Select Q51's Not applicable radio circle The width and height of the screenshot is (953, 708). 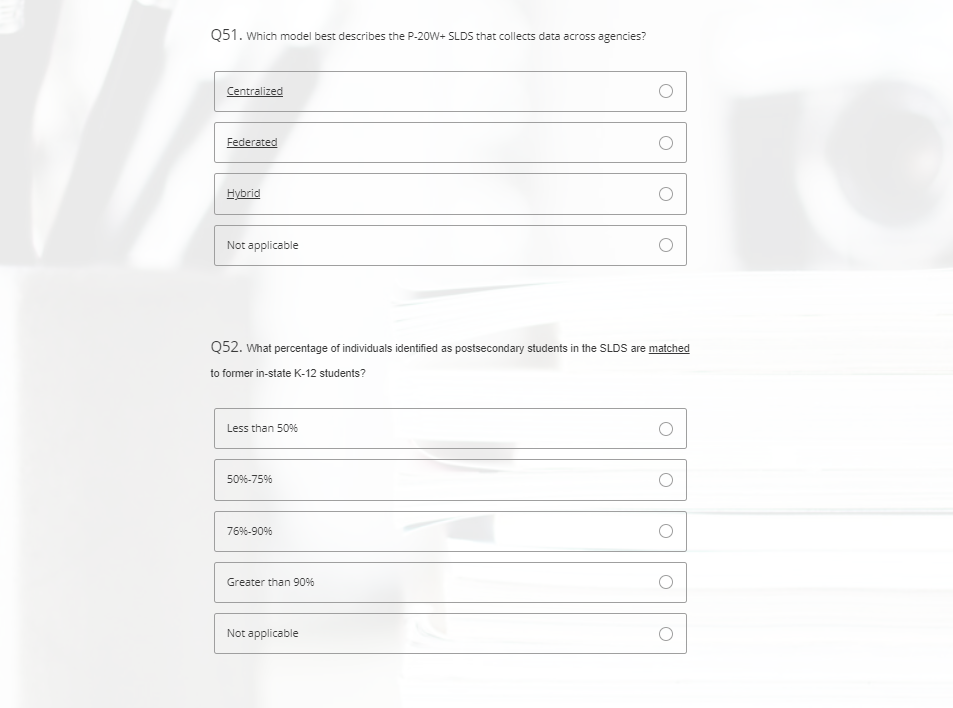tap(666, 245)
